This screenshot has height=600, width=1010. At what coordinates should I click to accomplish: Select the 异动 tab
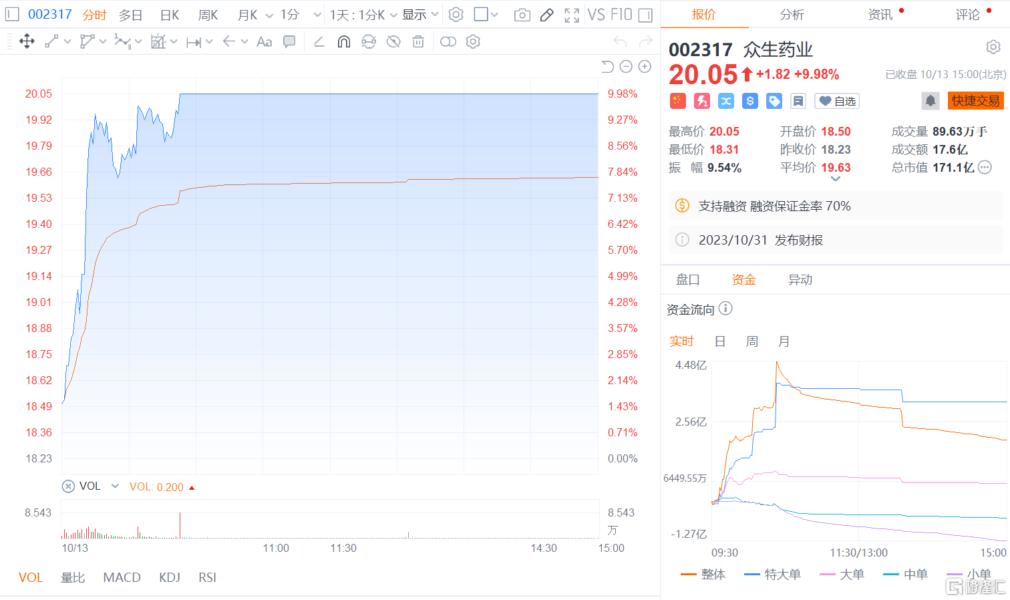coord(800,280)
